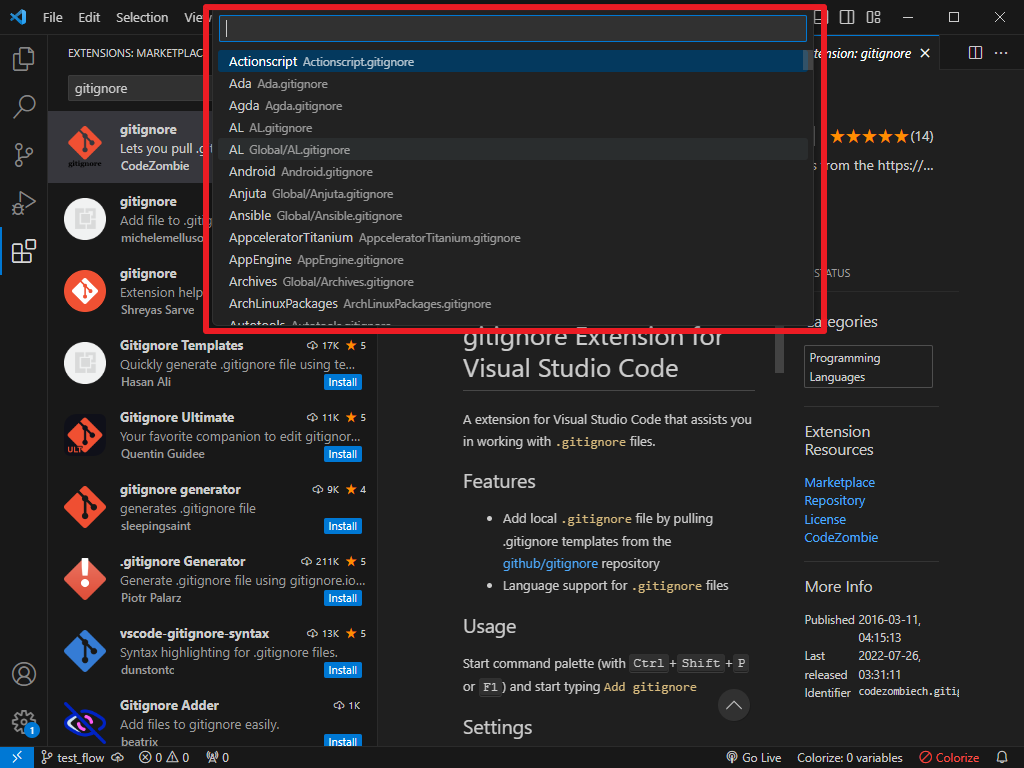Open the Search view icon
The height and width of the screenshot is (768, 1024).
click(24, 106)
